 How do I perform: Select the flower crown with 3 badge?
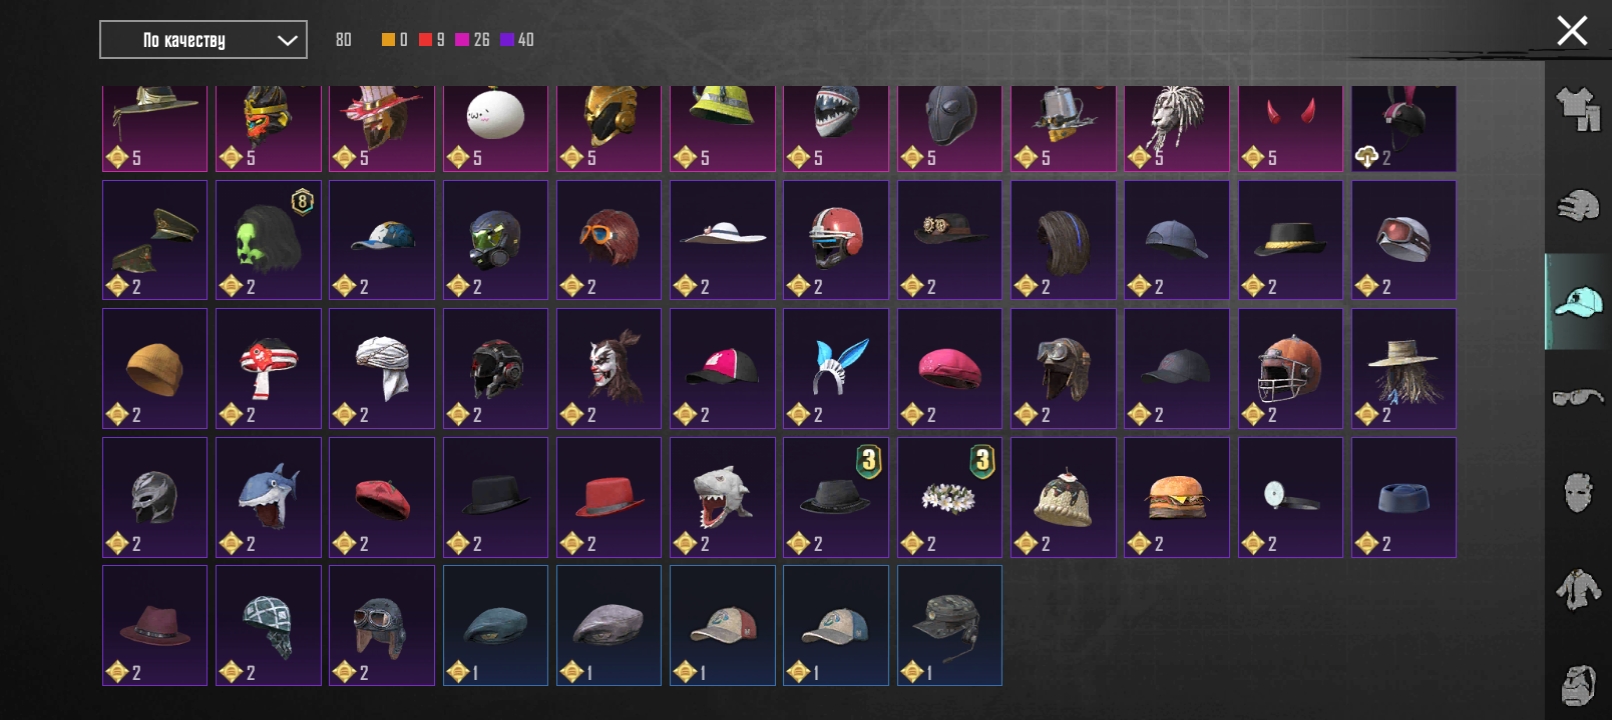tap(949, 497)
